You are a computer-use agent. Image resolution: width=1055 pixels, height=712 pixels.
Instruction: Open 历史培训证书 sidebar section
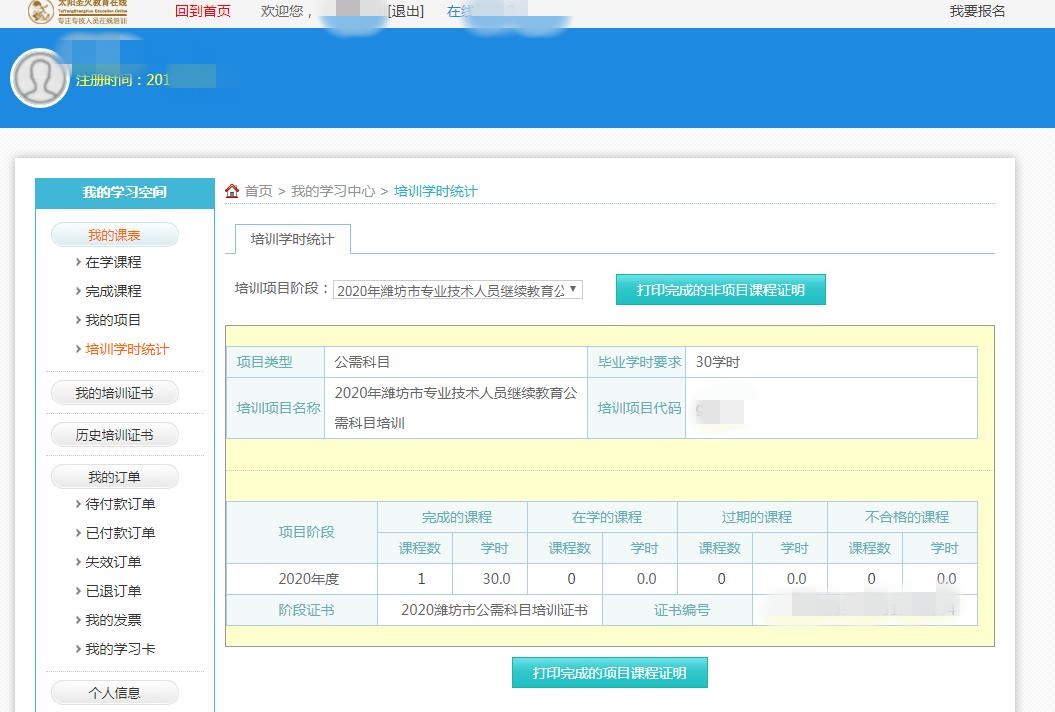point(114,435)
